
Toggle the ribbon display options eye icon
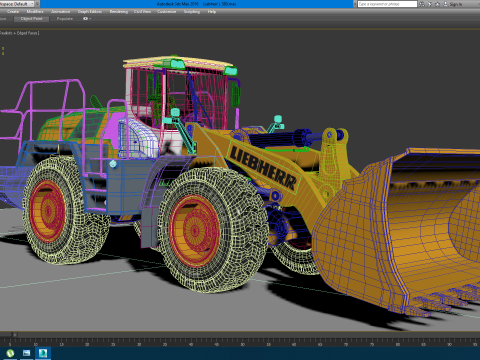86,19
